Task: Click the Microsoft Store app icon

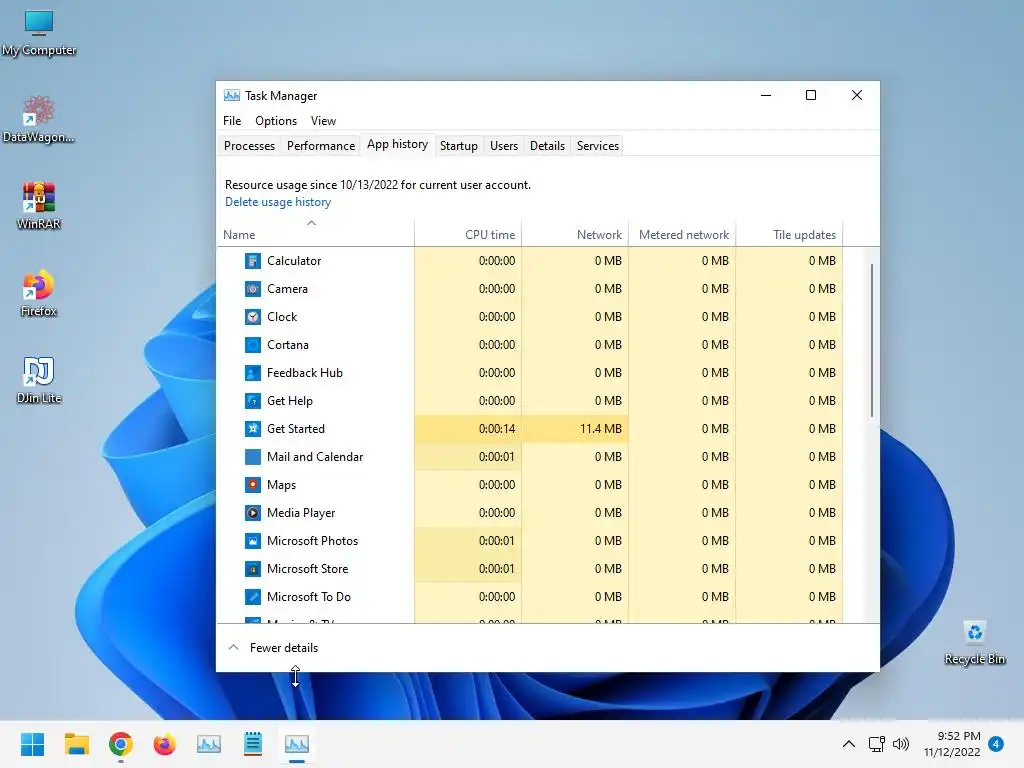Action: [253, 569]
